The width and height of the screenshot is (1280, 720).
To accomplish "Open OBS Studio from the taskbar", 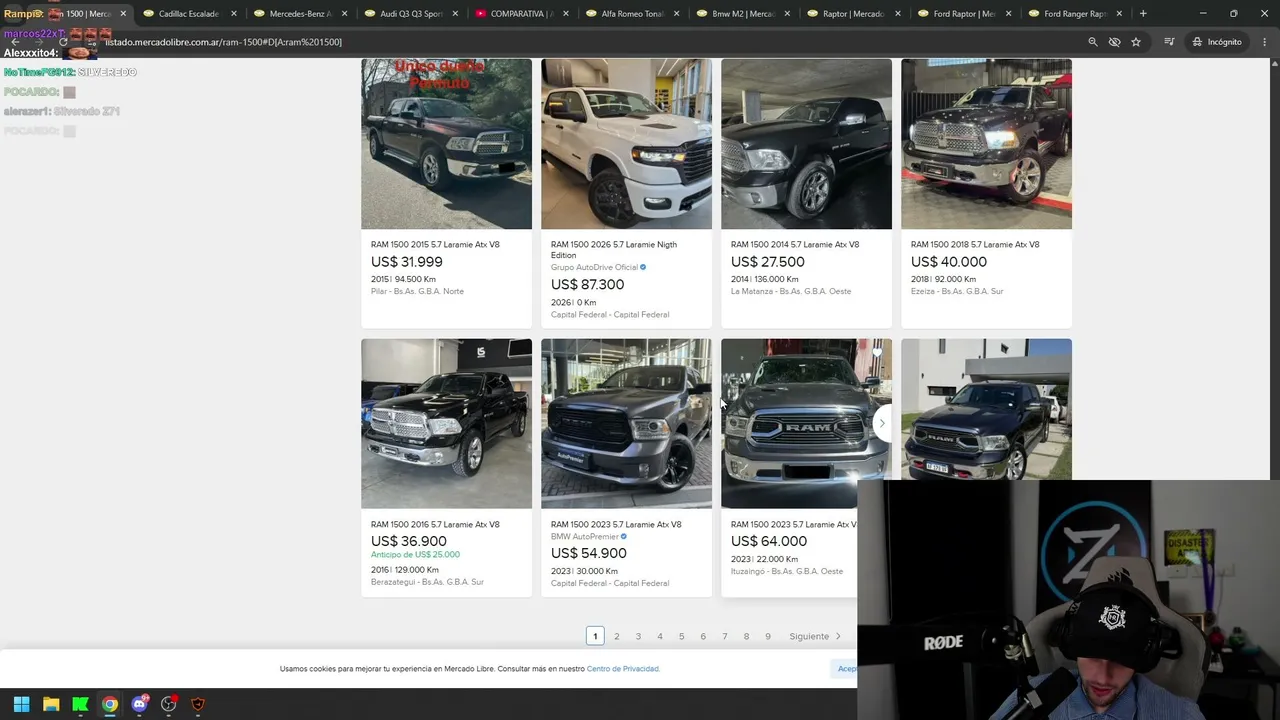I will pos(168,704).
